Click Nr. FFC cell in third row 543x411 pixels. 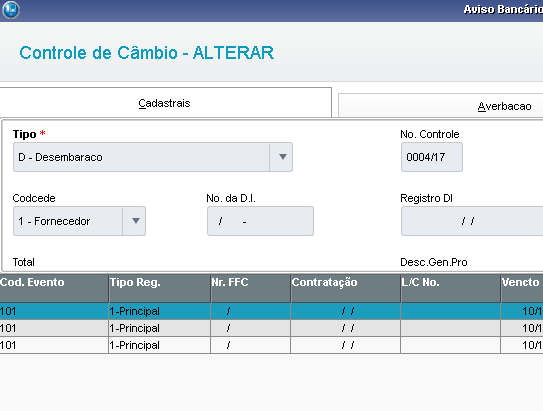click(x=251, y=345)
